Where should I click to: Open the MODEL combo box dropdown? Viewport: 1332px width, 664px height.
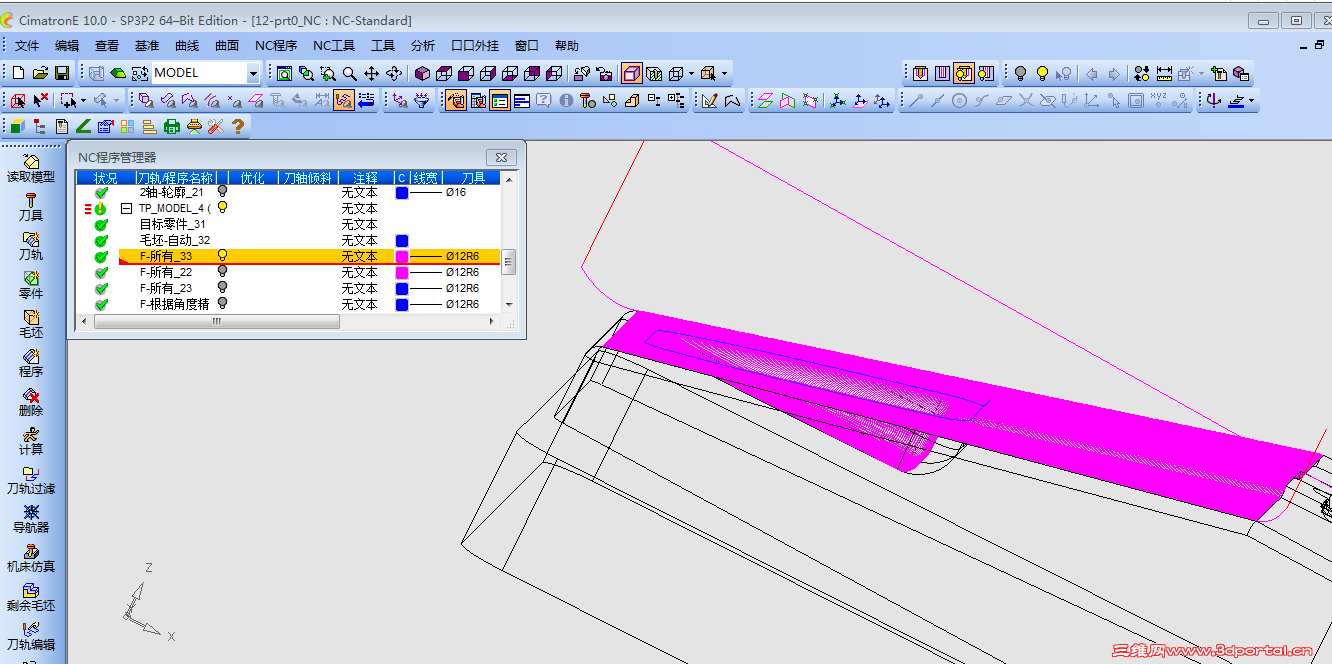(253, 73)
